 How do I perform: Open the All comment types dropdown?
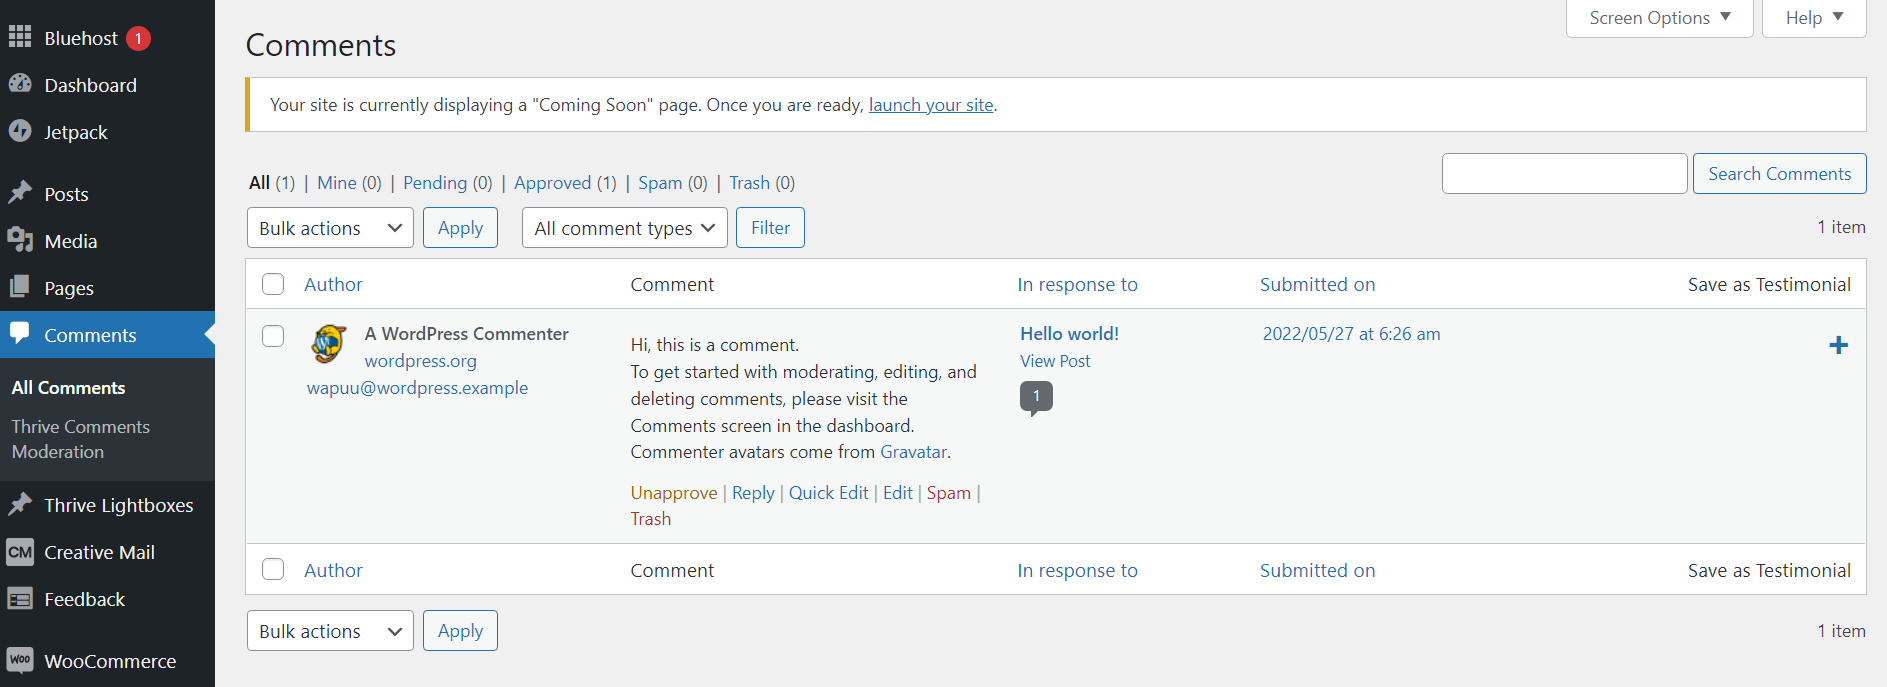[x=625, y=228]
